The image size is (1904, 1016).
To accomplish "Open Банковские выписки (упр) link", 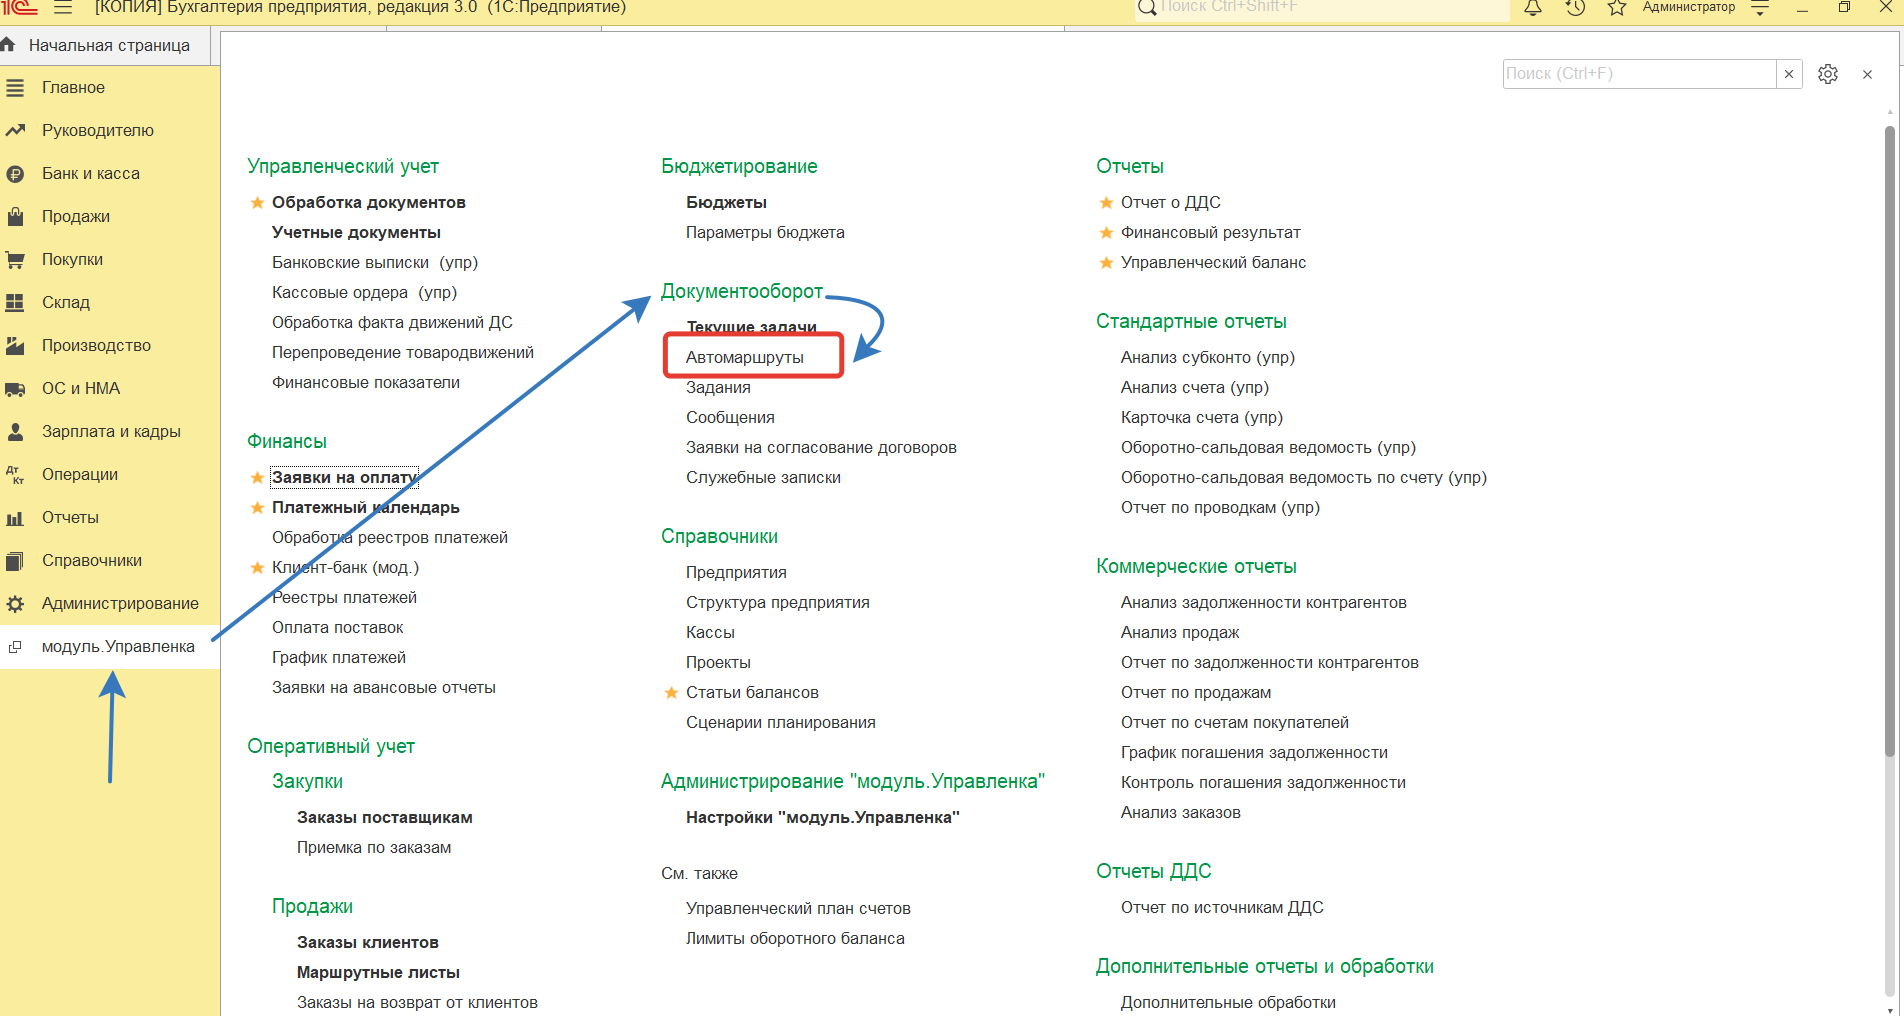I will 375,263.
